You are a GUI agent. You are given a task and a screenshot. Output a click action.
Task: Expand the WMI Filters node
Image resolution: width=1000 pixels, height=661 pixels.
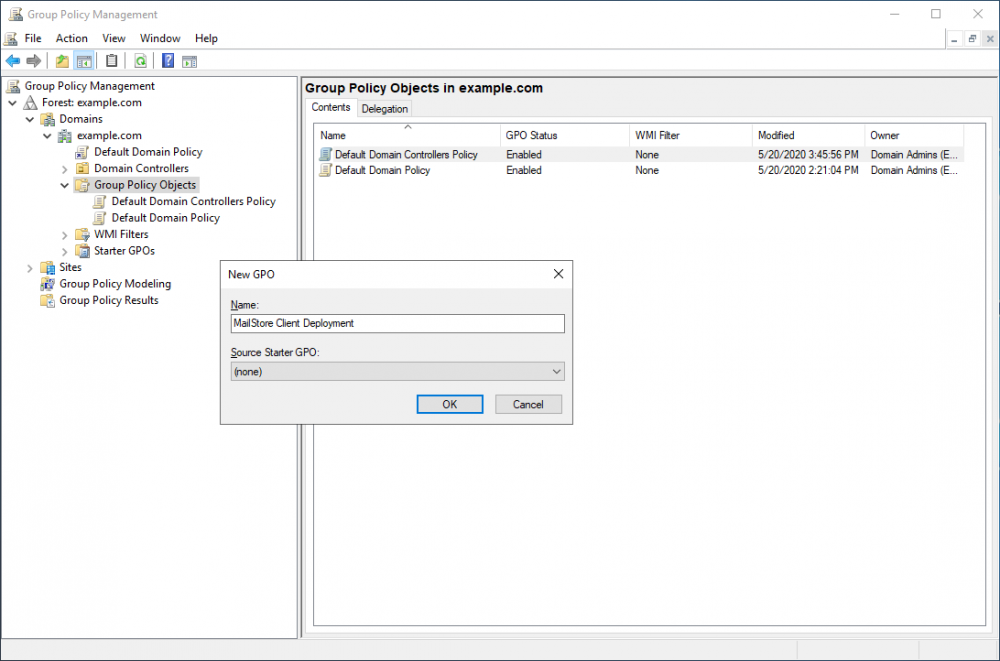coord(65,234)
